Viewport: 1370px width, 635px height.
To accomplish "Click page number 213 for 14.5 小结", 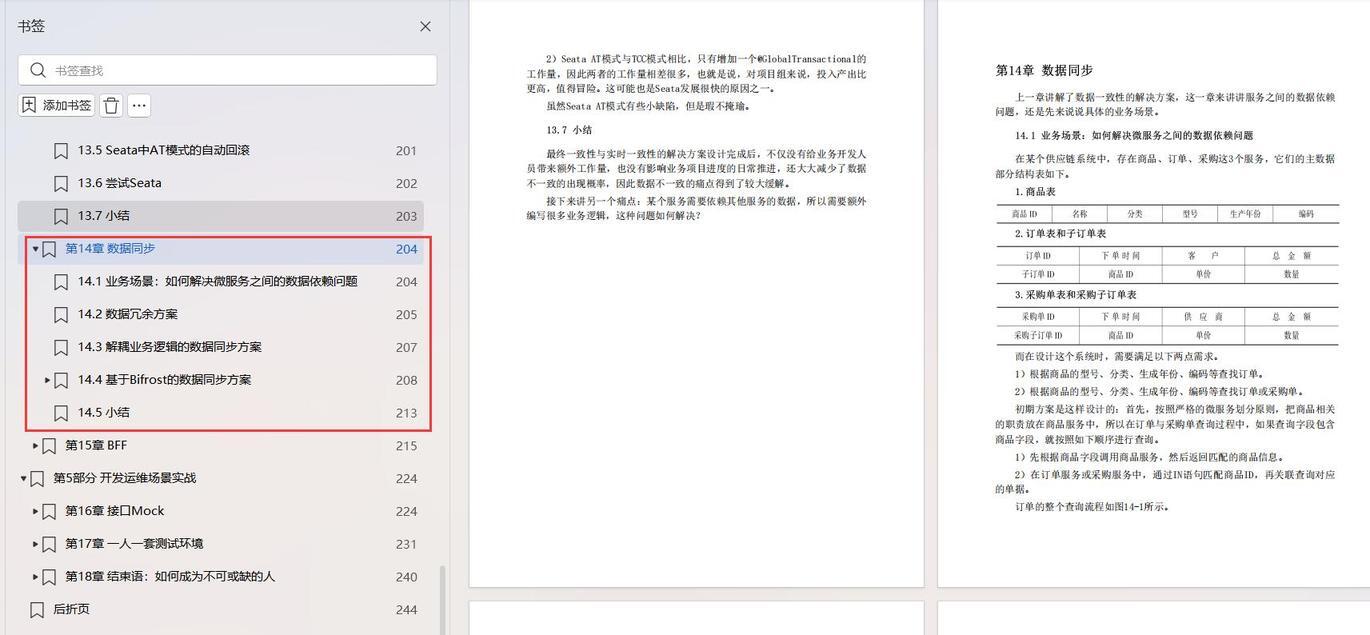I will pyautogui.click(x=406, y=413).
